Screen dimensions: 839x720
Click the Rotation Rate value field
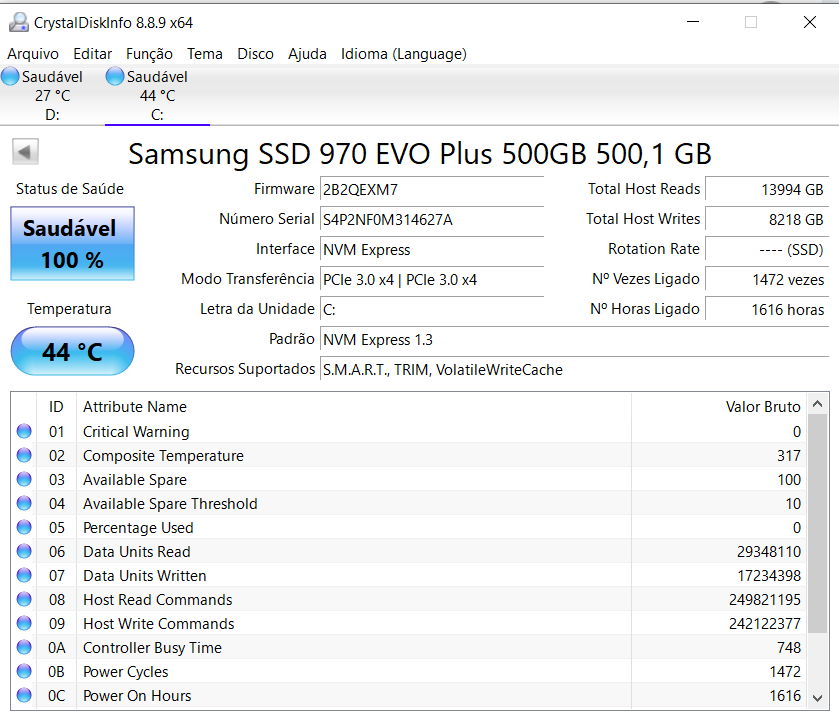767,250
